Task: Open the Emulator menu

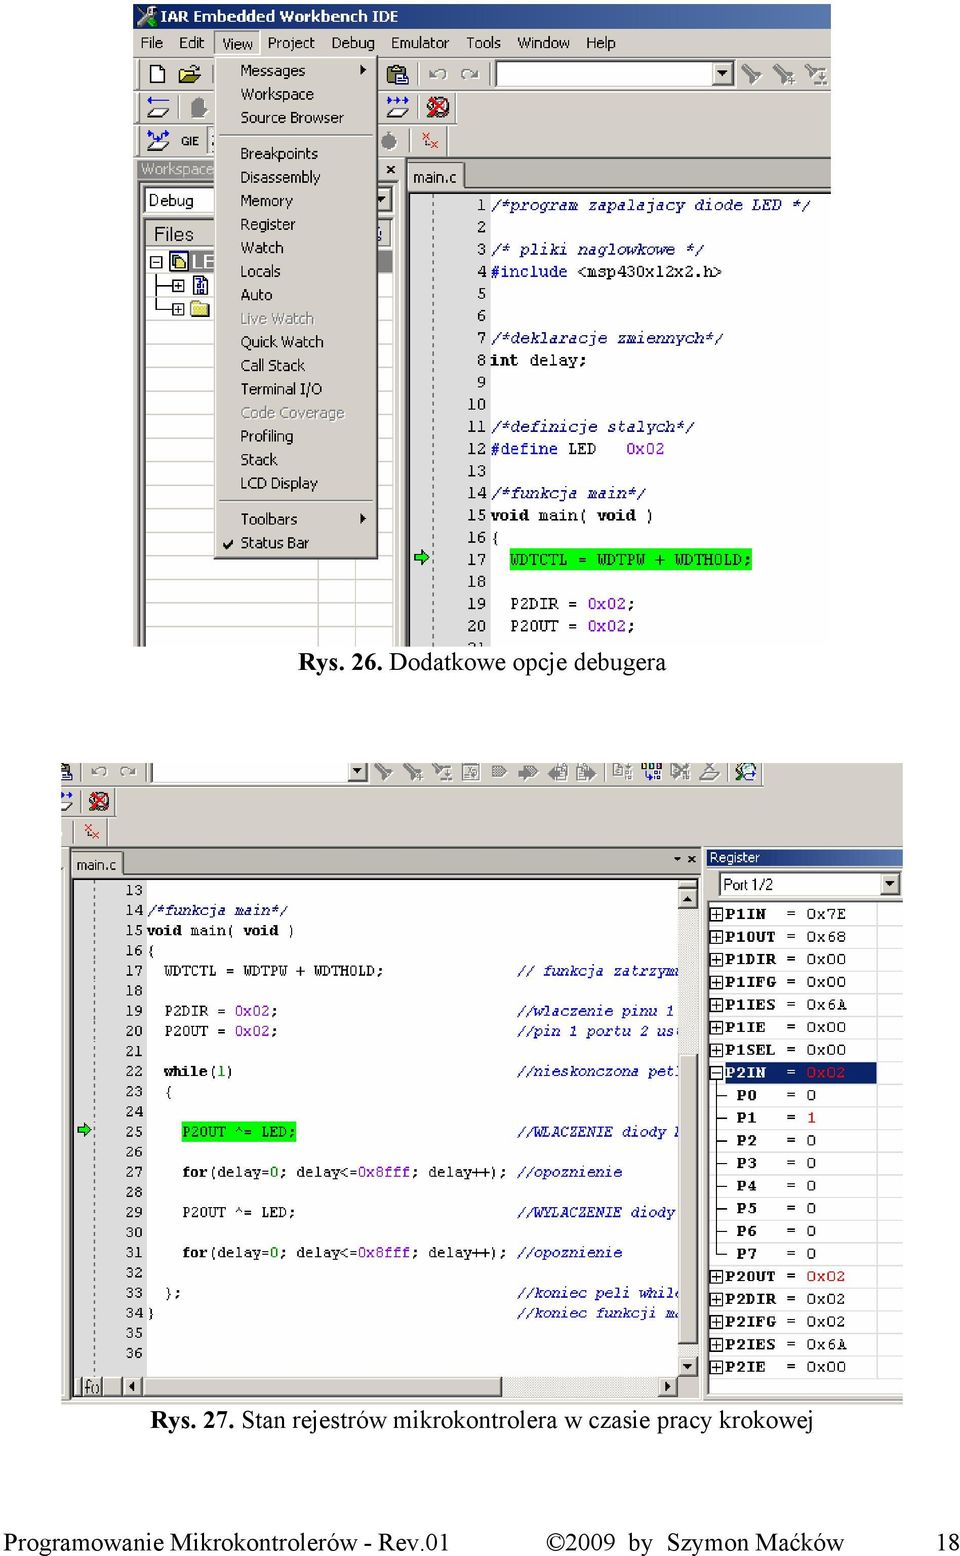Action: coord(420,43)
